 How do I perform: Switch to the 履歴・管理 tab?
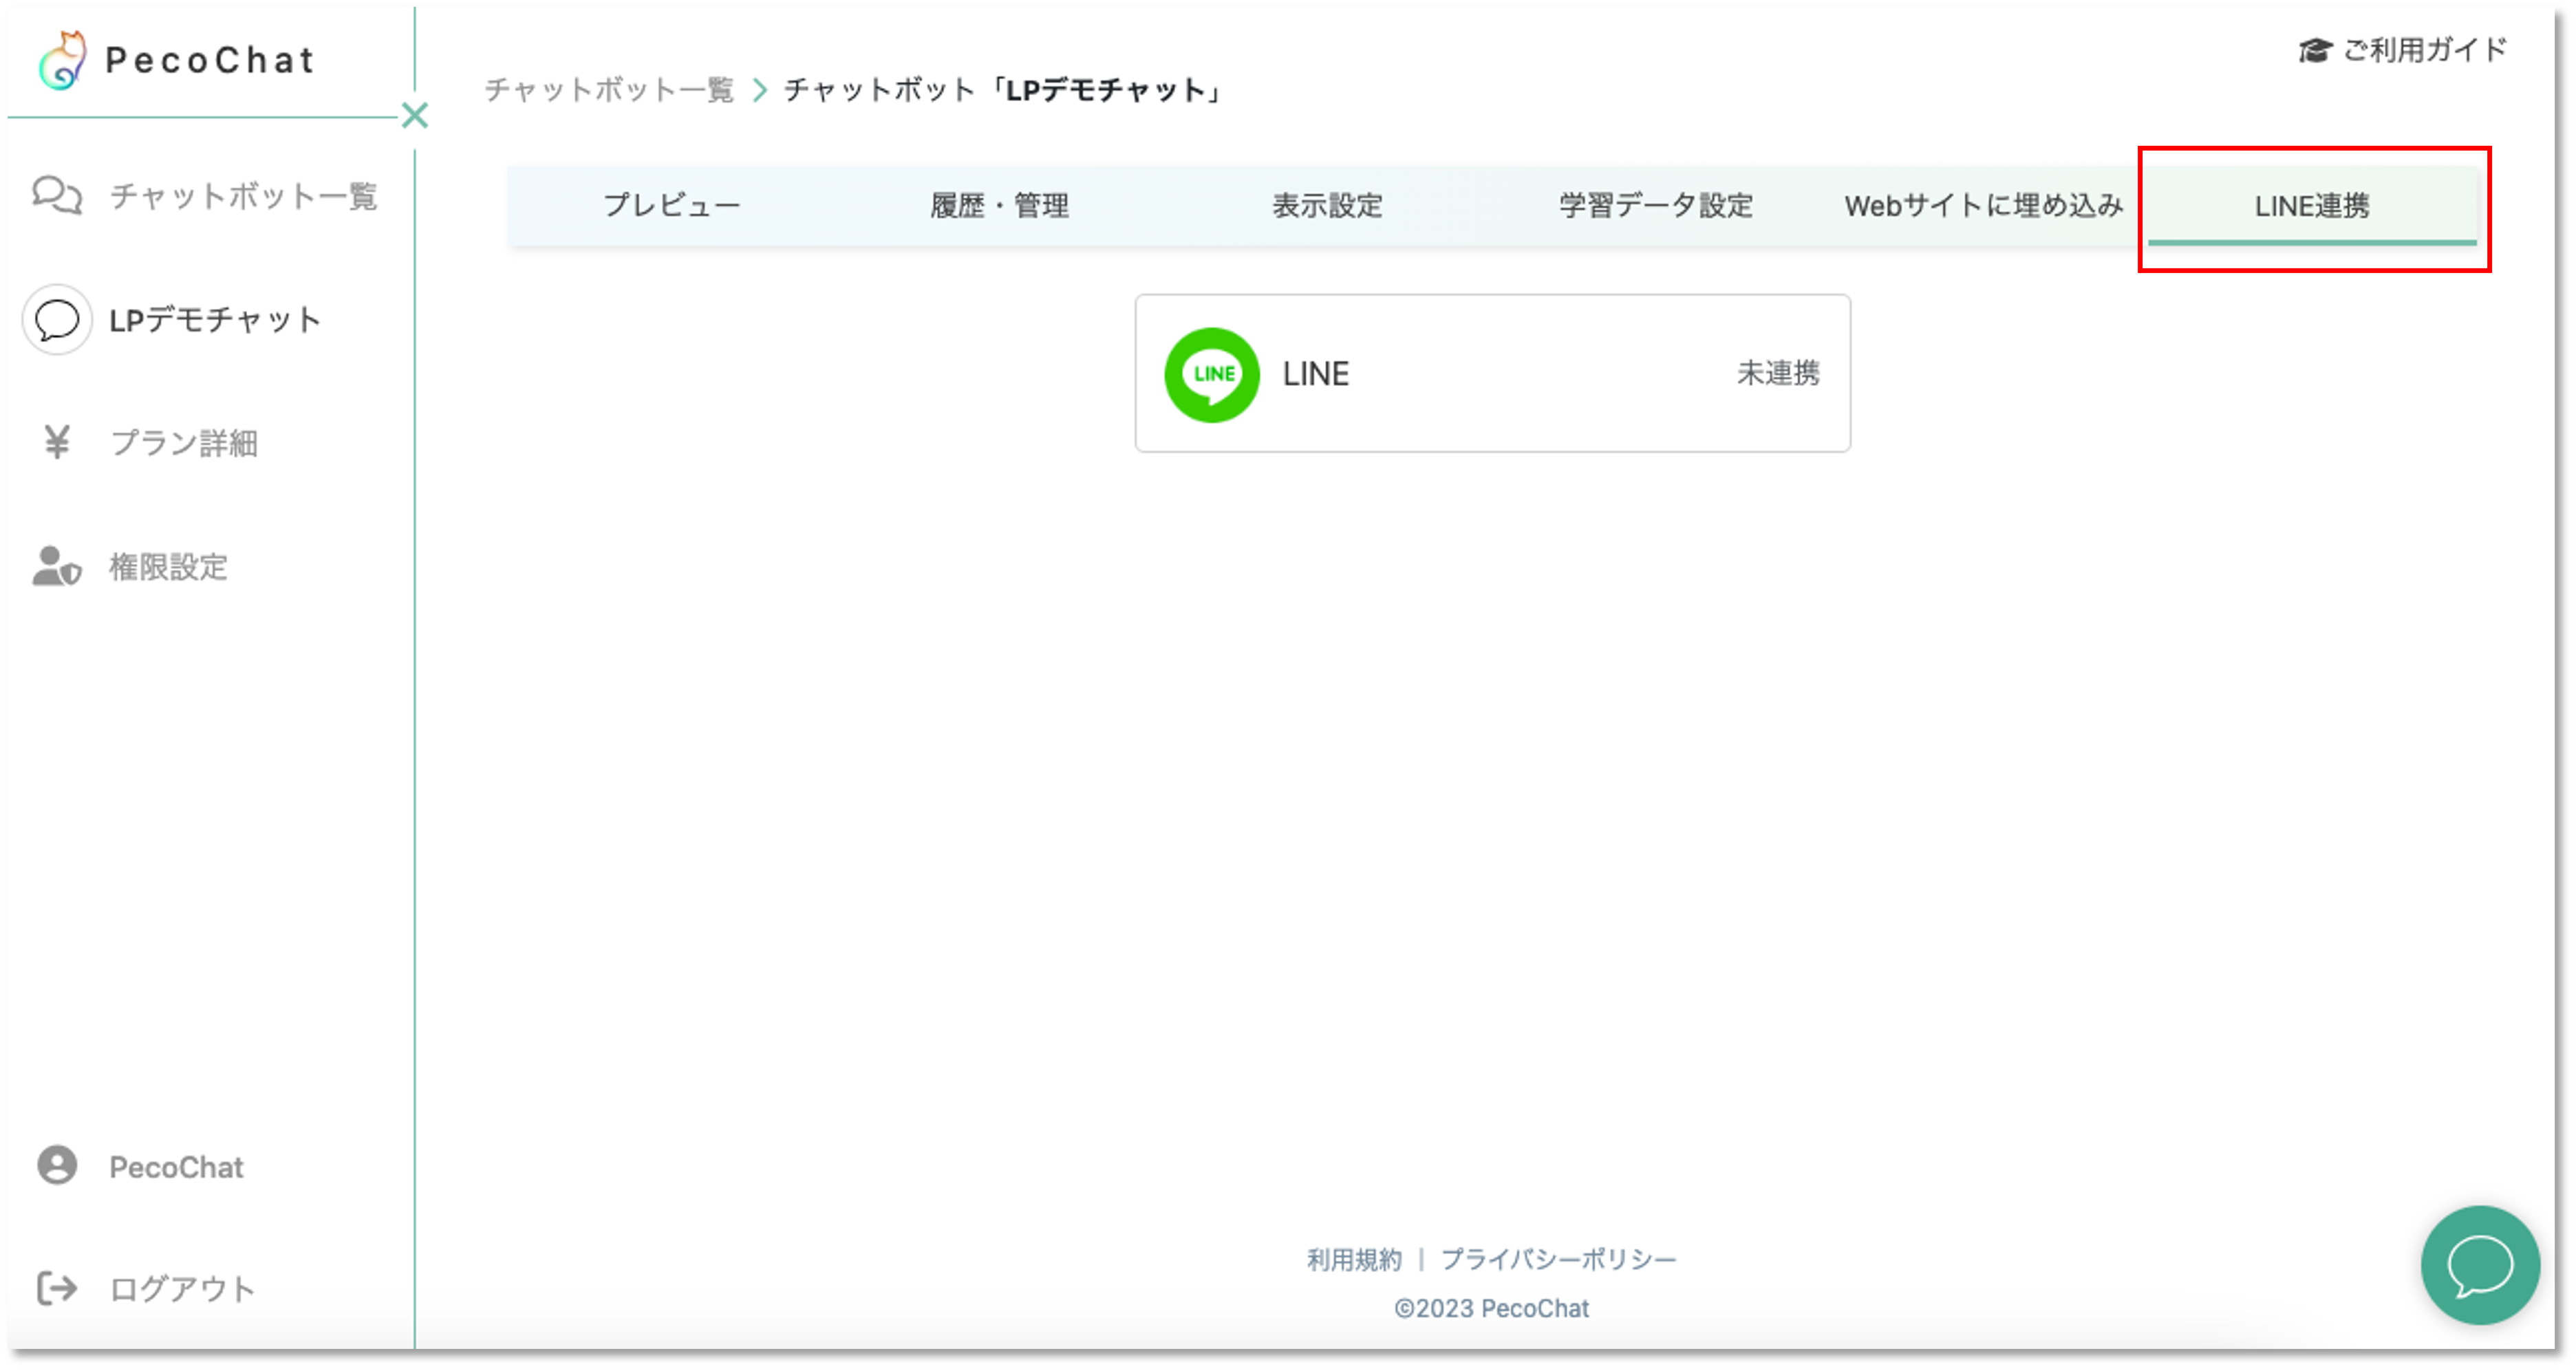coord(999,206)
